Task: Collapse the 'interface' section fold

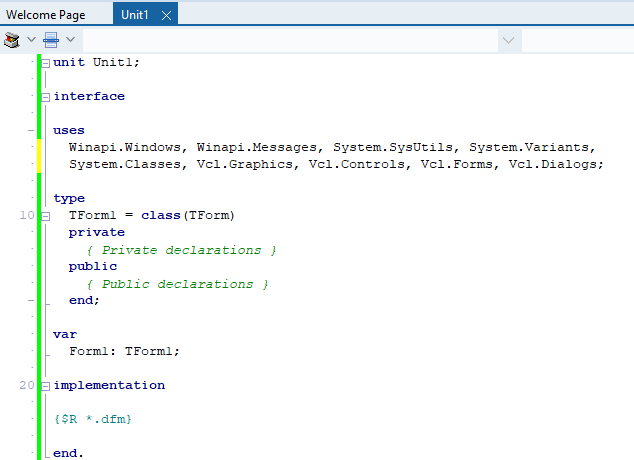Action: coord(46,97)
